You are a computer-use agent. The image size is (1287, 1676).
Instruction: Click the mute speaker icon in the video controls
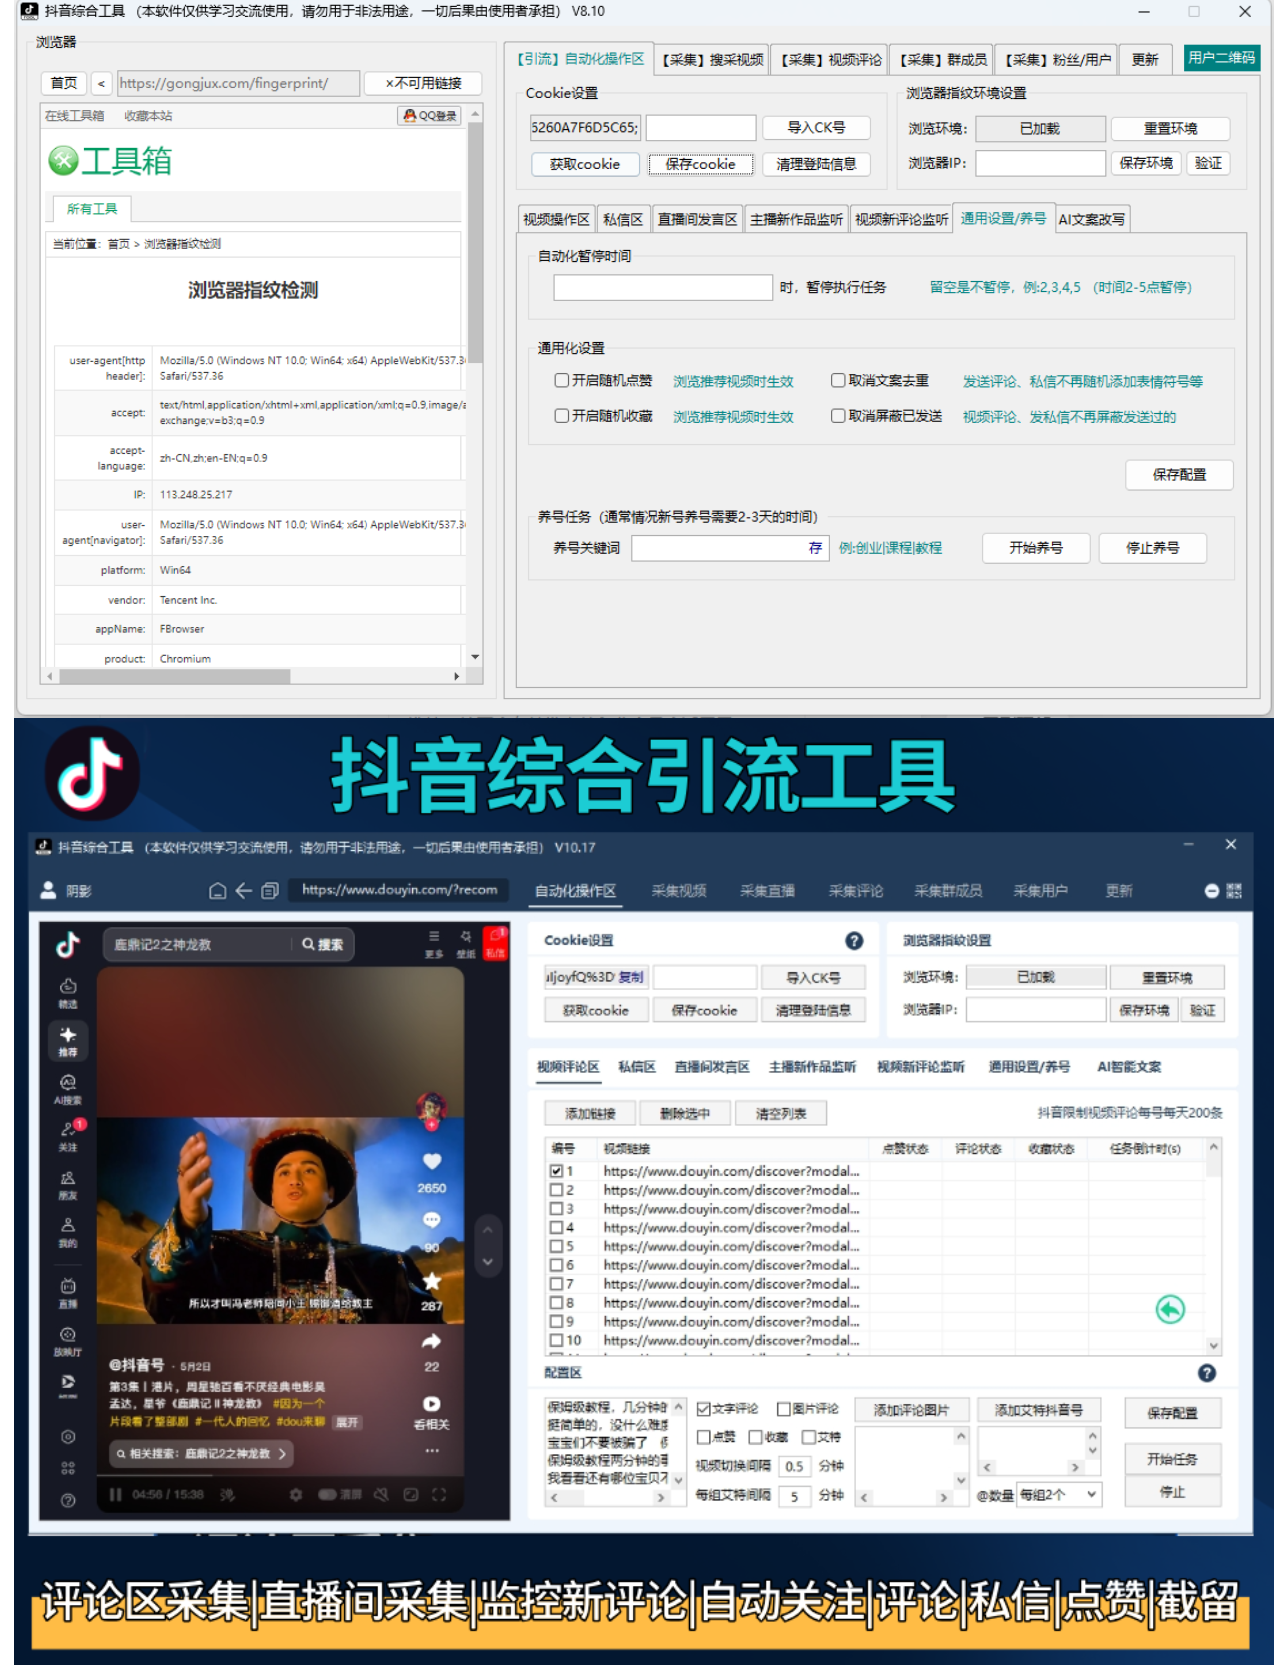381,1494
